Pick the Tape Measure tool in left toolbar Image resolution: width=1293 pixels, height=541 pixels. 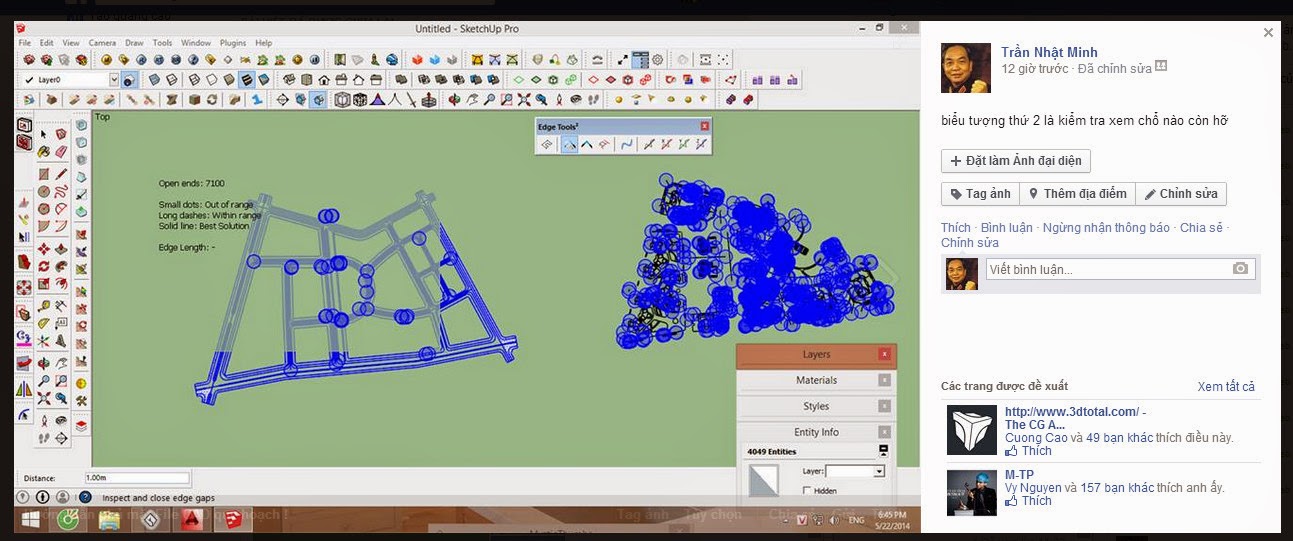click(x=43, y=305)
